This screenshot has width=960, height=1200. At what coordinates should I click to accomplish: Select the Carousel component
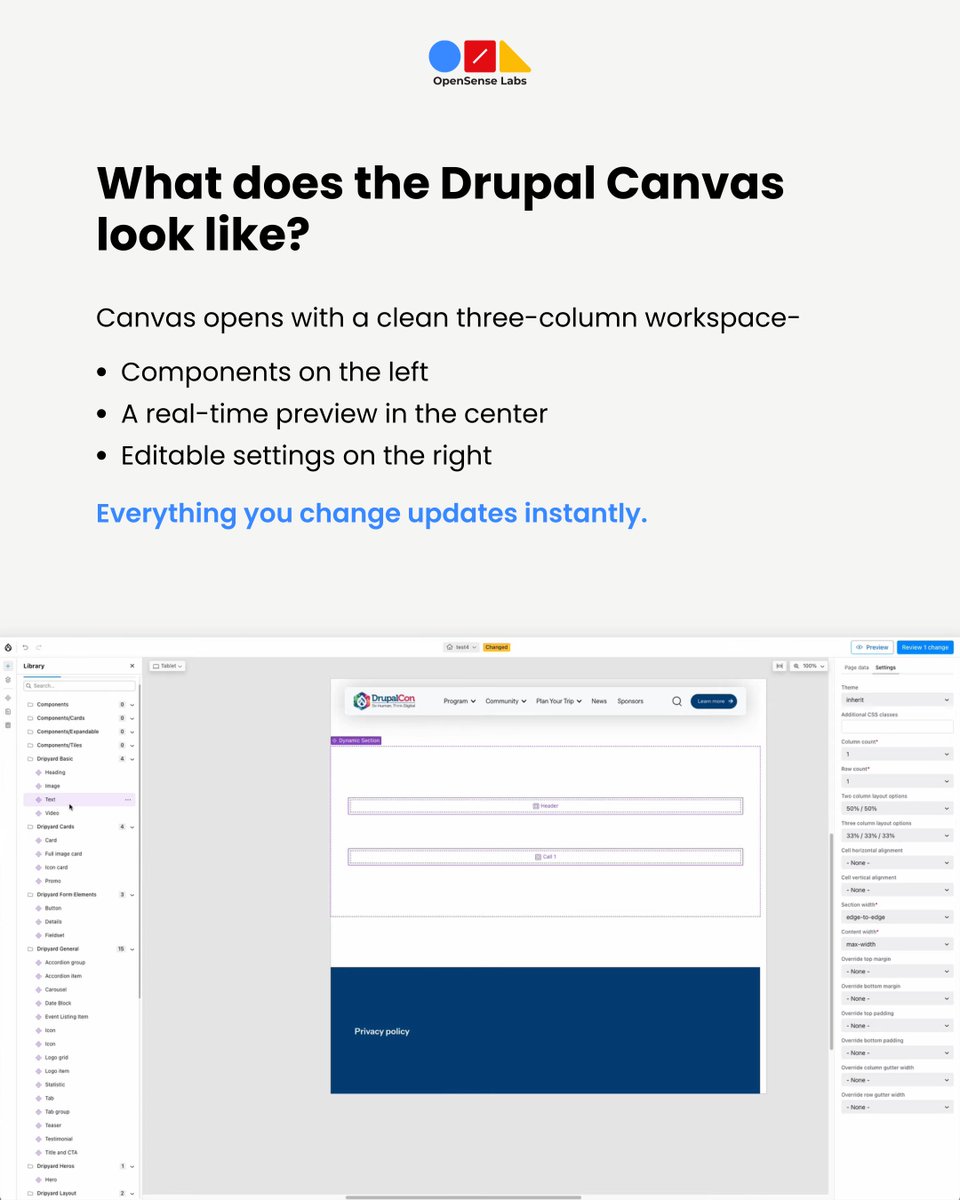pos(80,990)
